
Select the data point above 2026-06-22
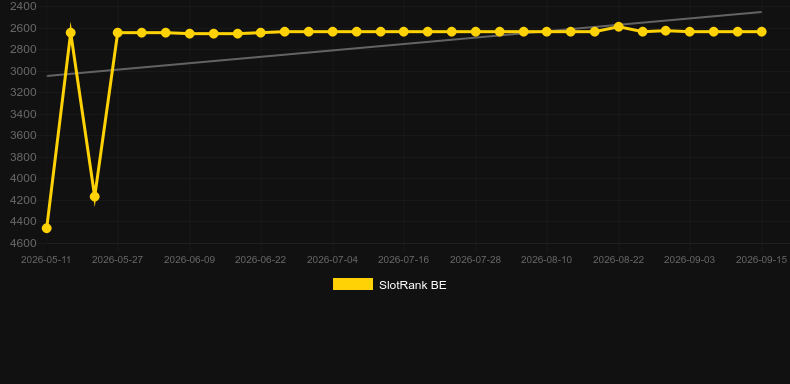pyautogui.click(x=260, y=33)
